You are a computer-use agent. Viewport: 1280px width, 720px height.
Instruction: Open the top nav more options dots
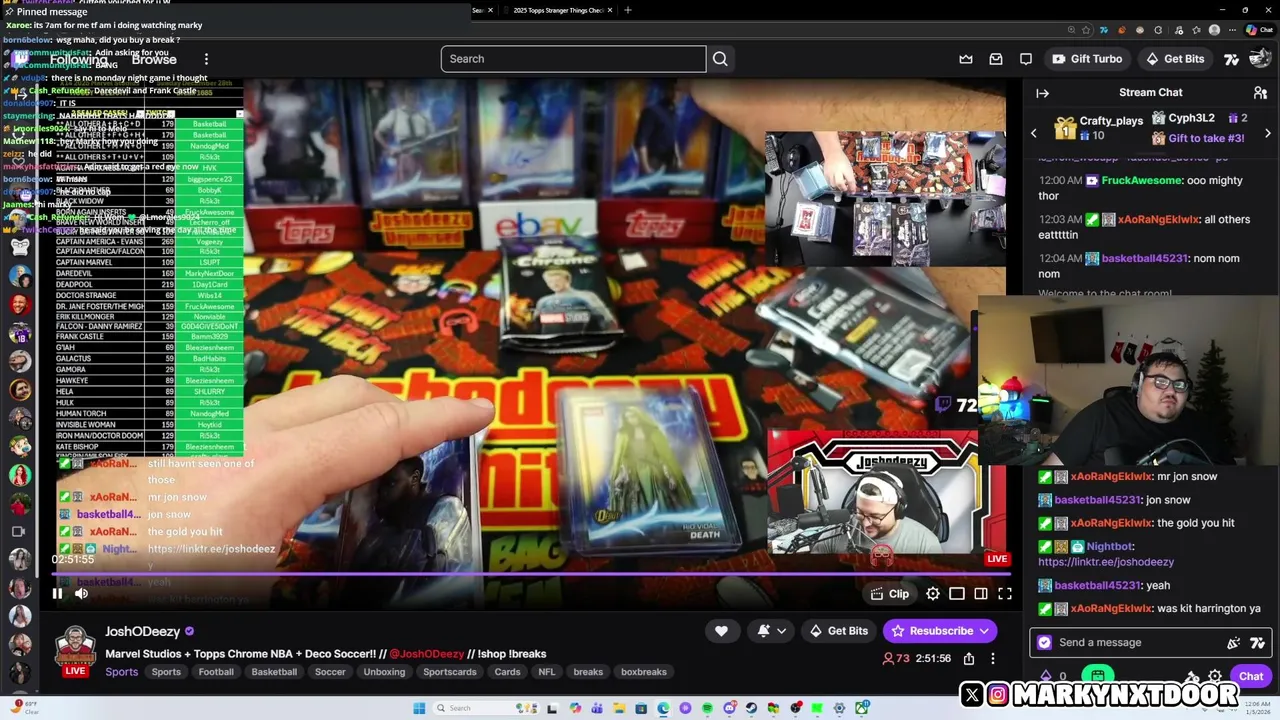206,59
